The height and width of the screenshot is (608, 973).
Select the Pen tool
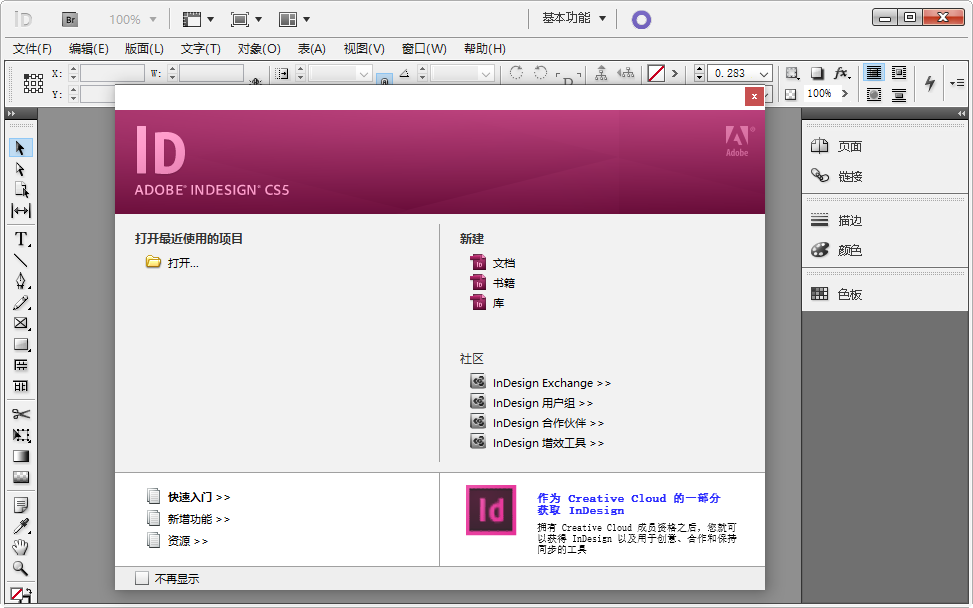[20, 281]
